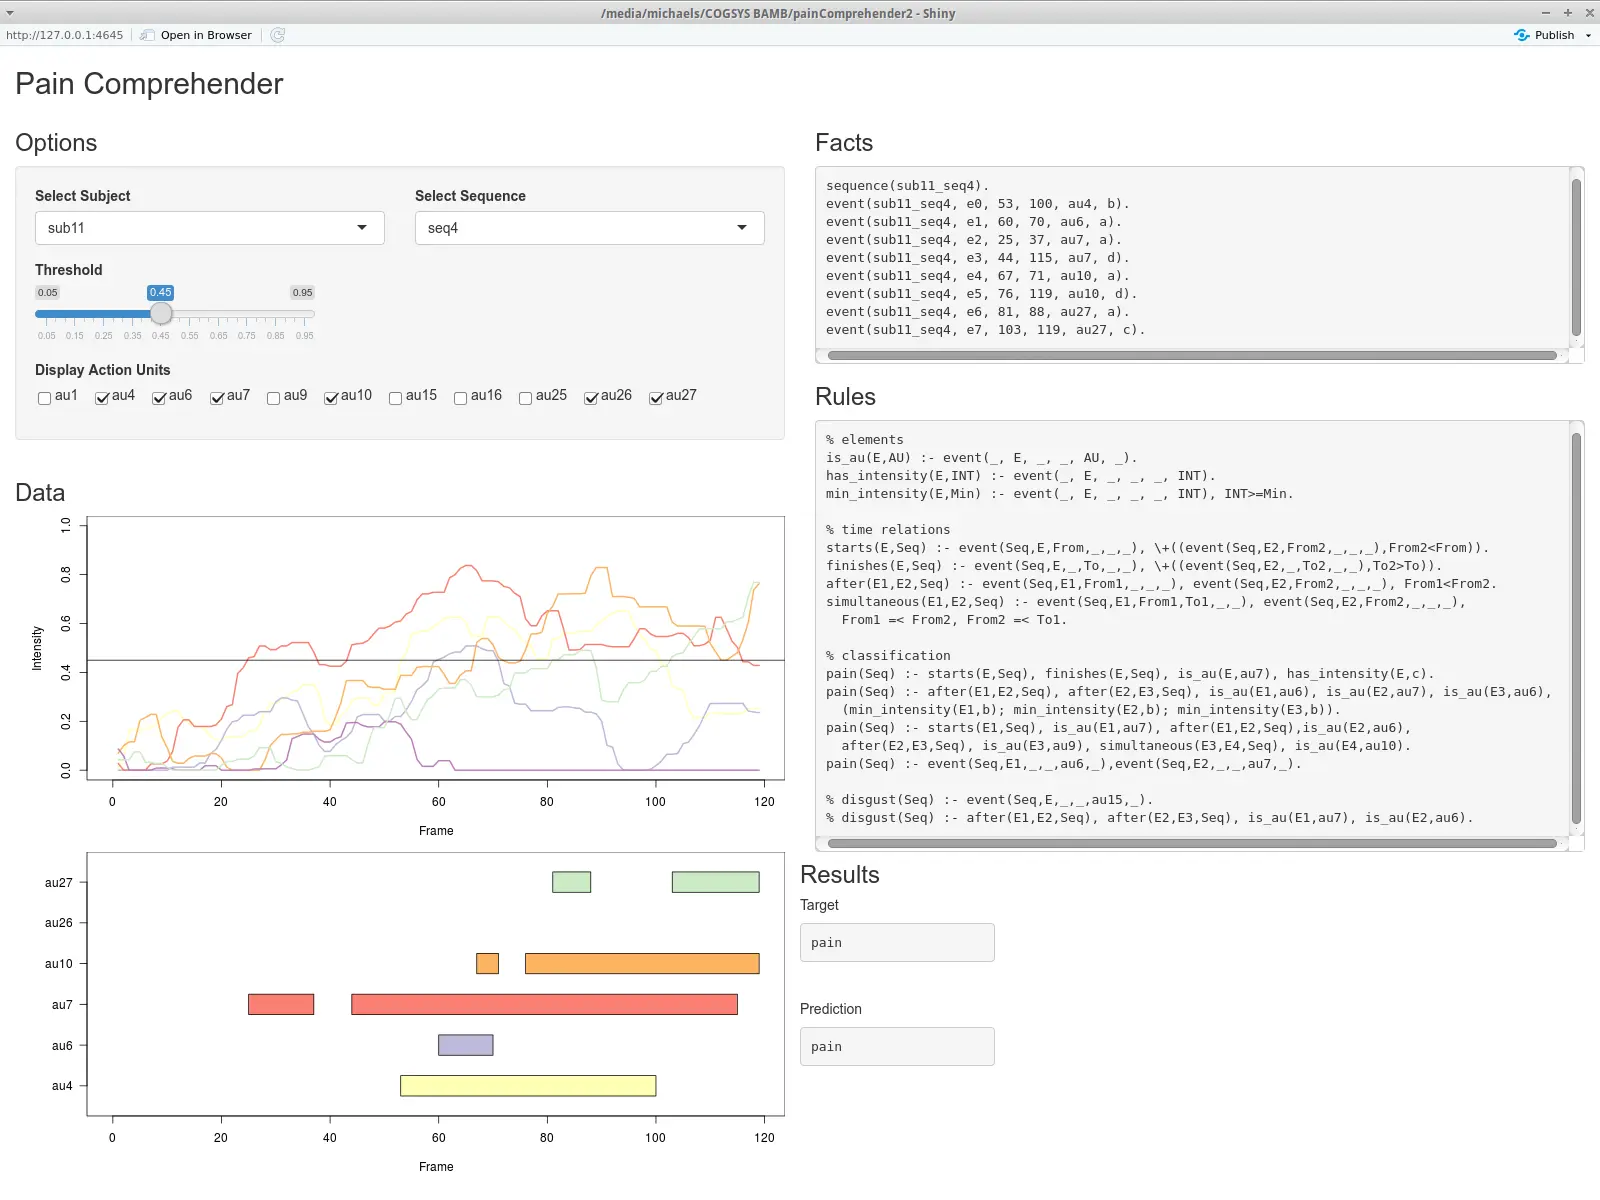This screenshot has width=1600, height=1200.
Task: Uncheck the au4 checkbox
Action: tap(102, 398)
